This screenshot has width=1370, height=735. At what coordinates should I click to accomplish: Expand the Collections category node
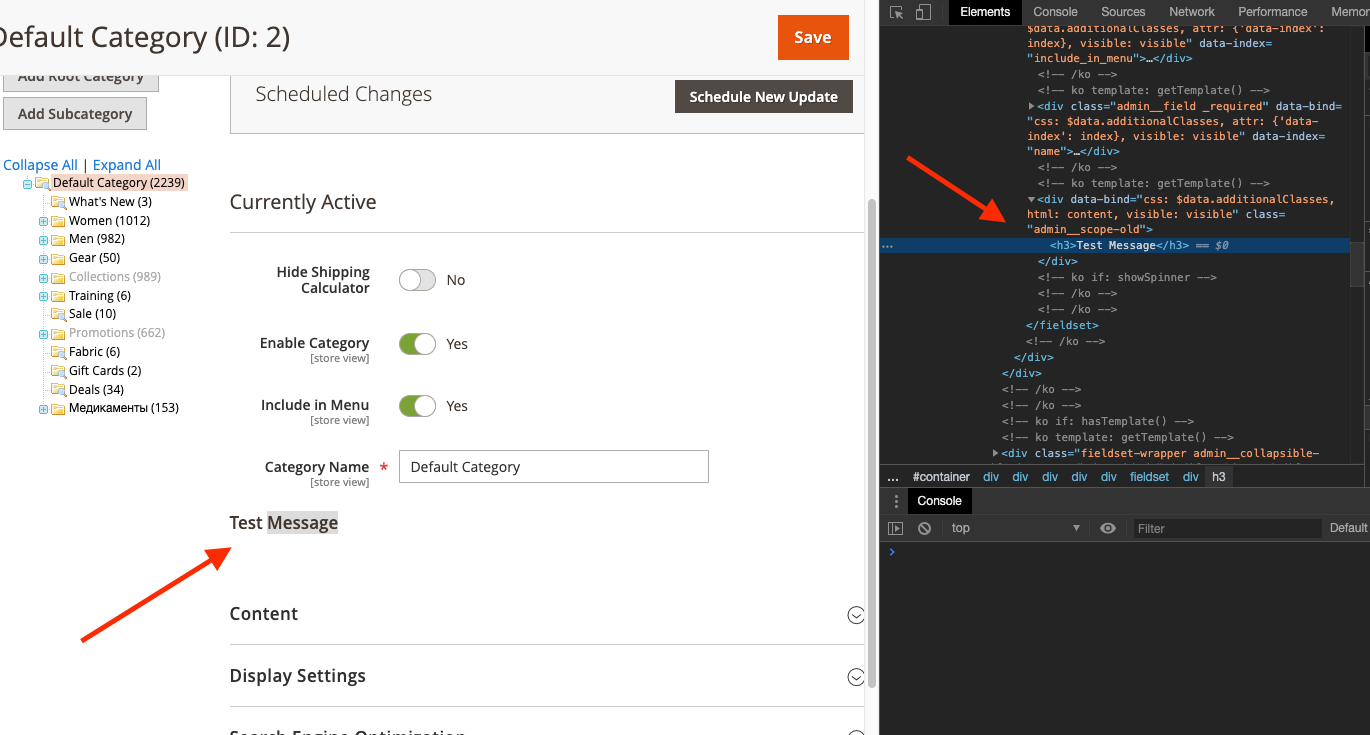(43, 278)
